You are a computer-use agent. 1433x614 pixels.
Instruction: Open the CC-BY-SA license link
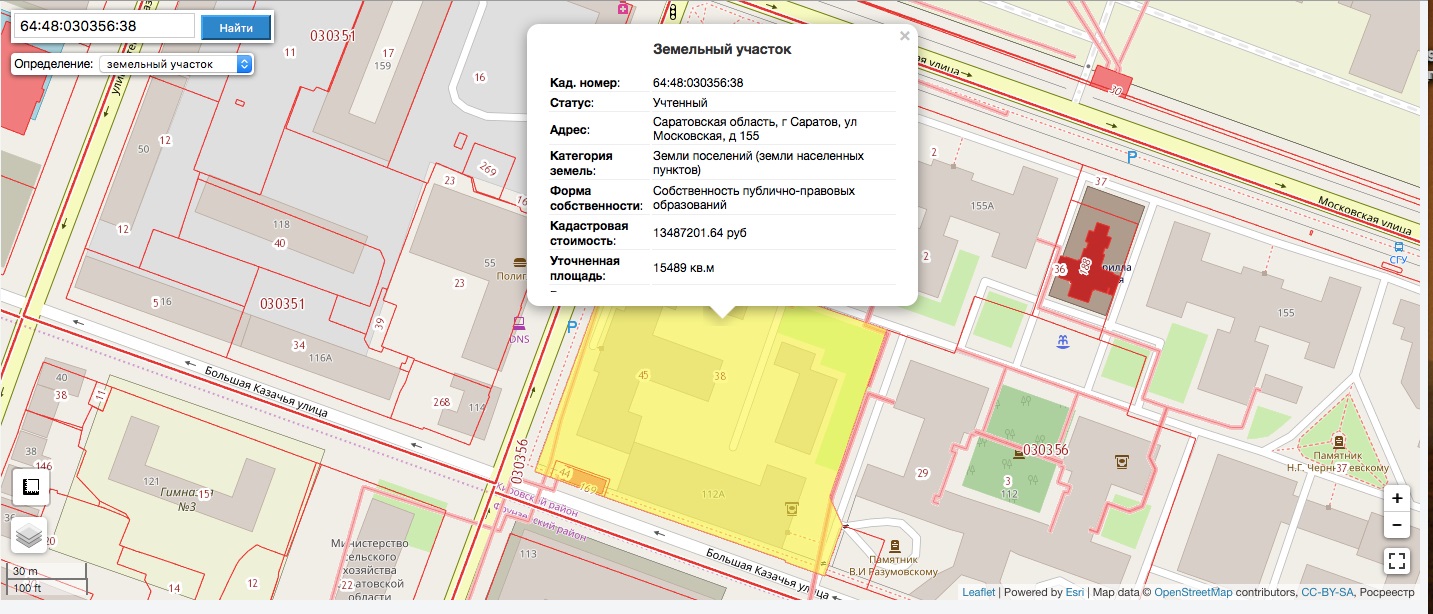click(x=1327, y=592)
